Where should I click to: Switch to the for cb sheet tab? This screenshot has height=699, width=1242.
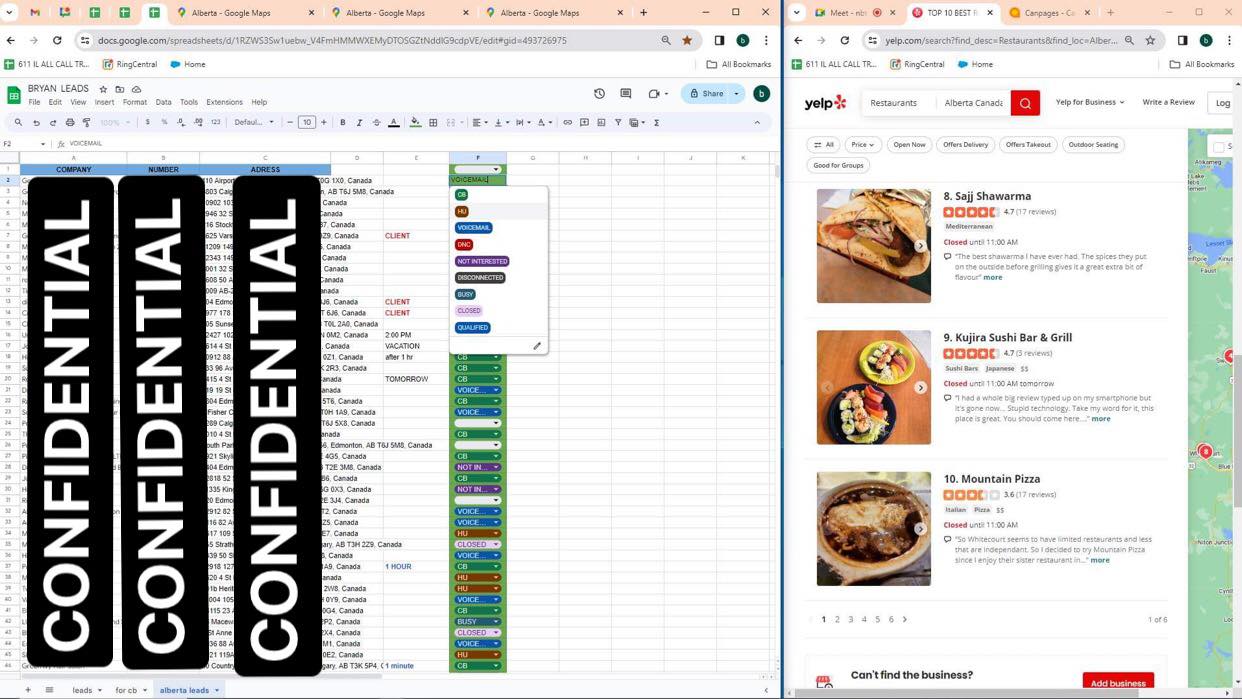click(x=126, y=690)
